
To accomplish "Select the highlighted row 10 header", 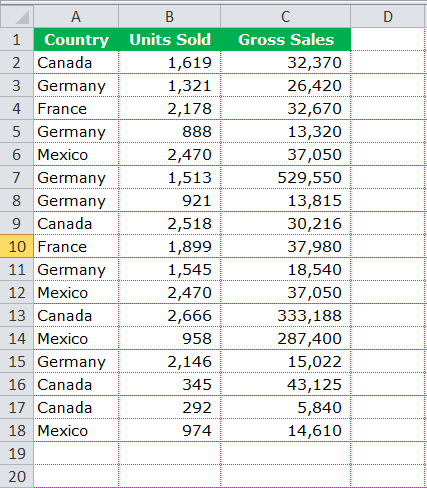I will [17, 246].
